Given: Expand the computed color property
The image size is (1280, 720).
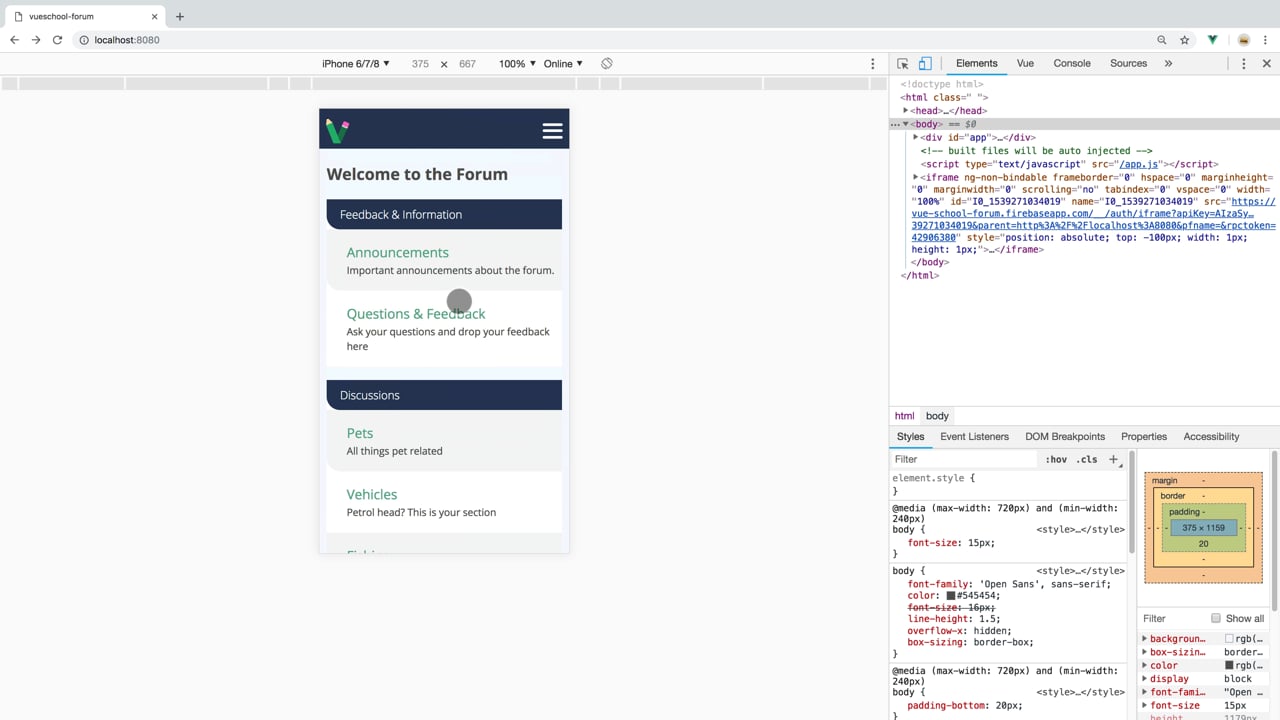Looking at the screenshot, I should (1145, 665).
